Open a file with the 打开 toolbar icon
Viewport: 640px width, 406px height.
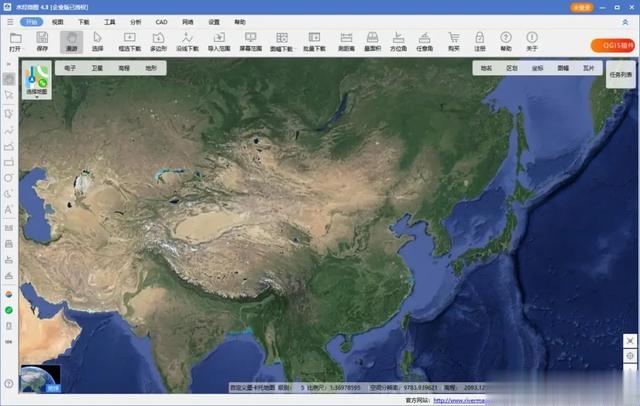16,42
